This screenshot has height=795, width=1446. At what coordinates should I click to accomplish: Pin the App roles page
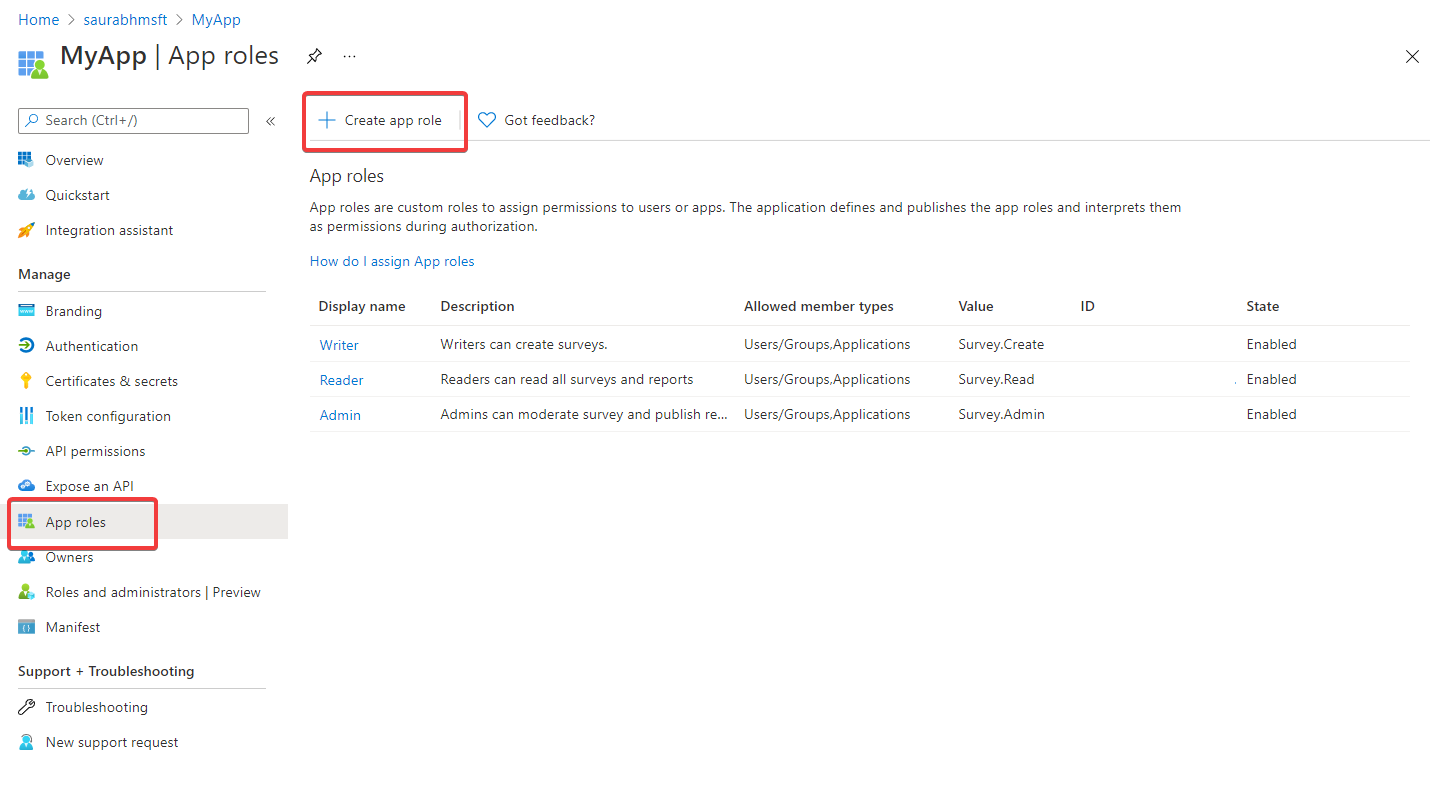(314, 56)
